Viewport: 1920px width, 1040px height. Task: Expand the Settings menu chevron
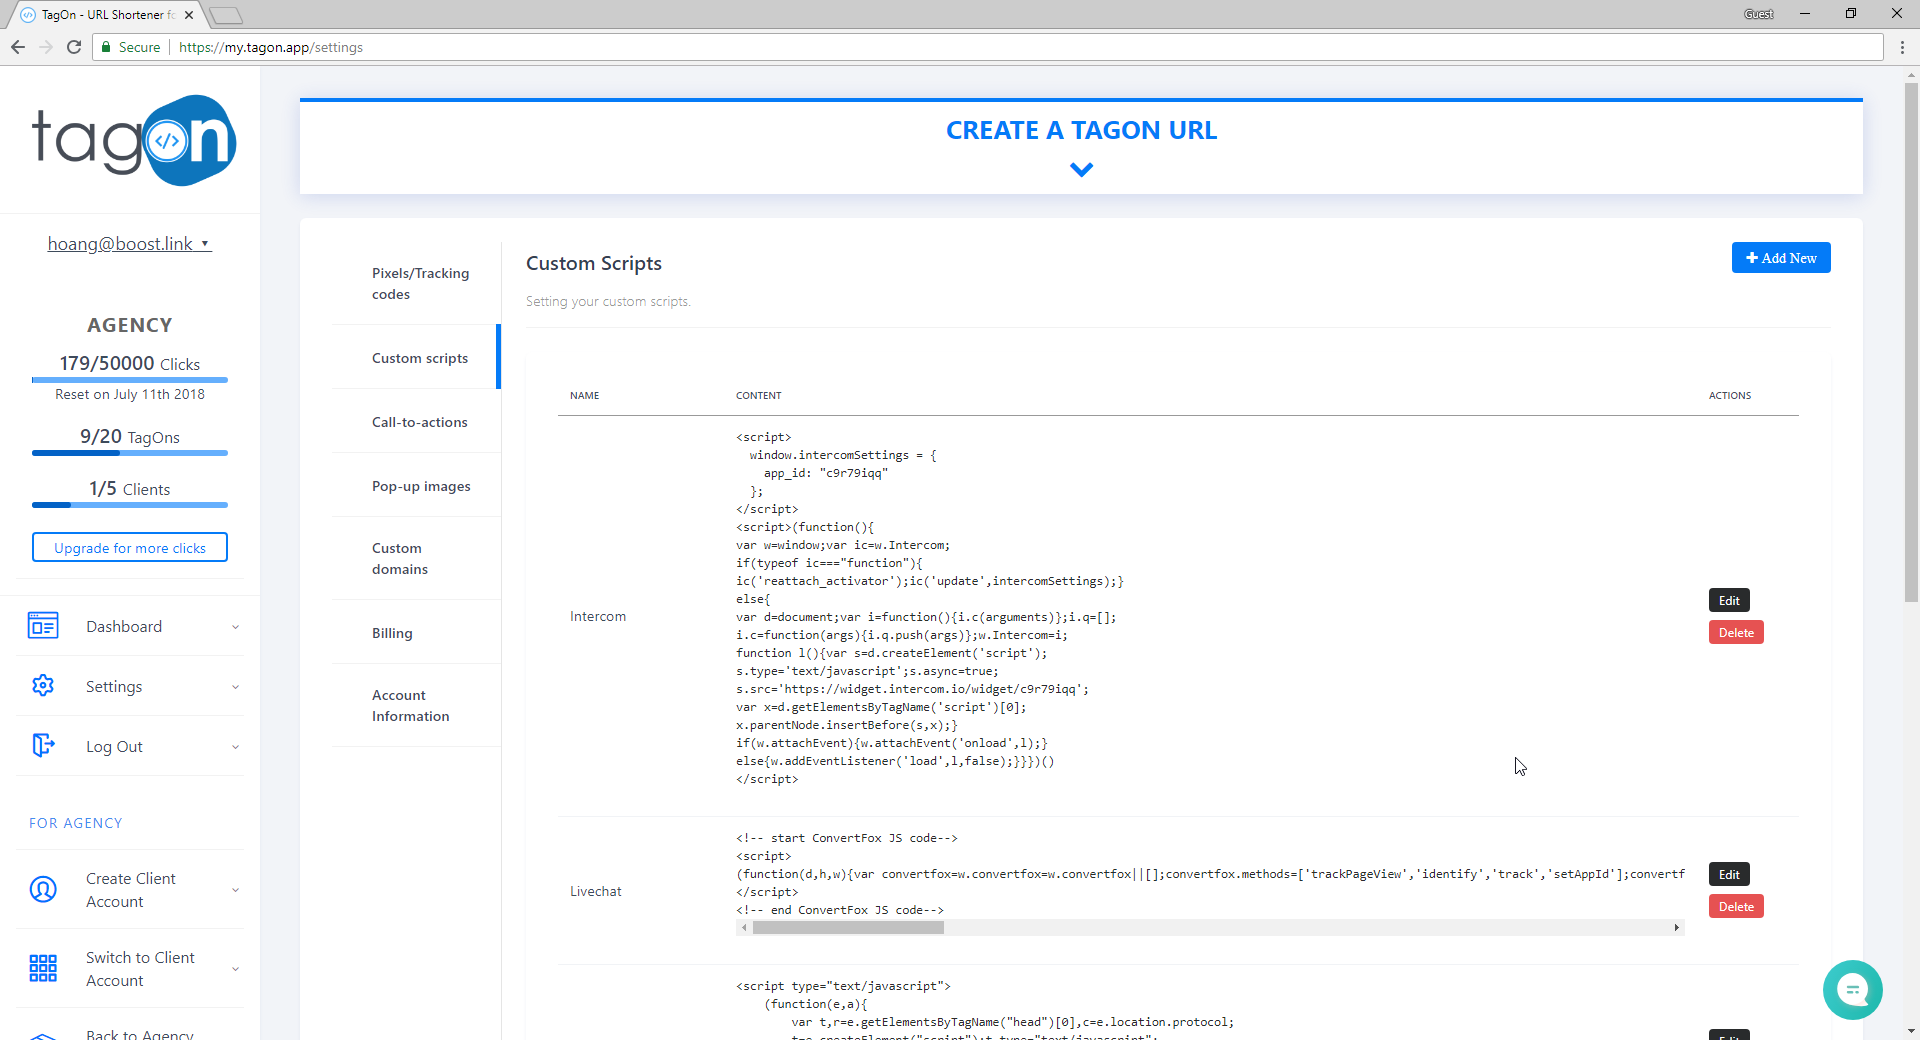pos(236,687)
